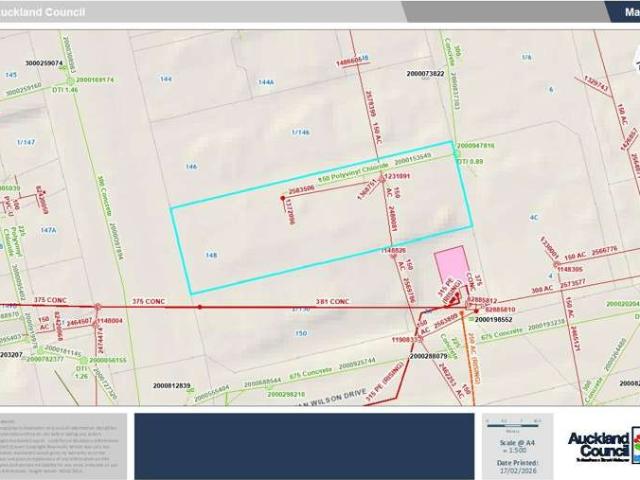
Task: Click the scale bar graphic
Action: click(514, 426)
